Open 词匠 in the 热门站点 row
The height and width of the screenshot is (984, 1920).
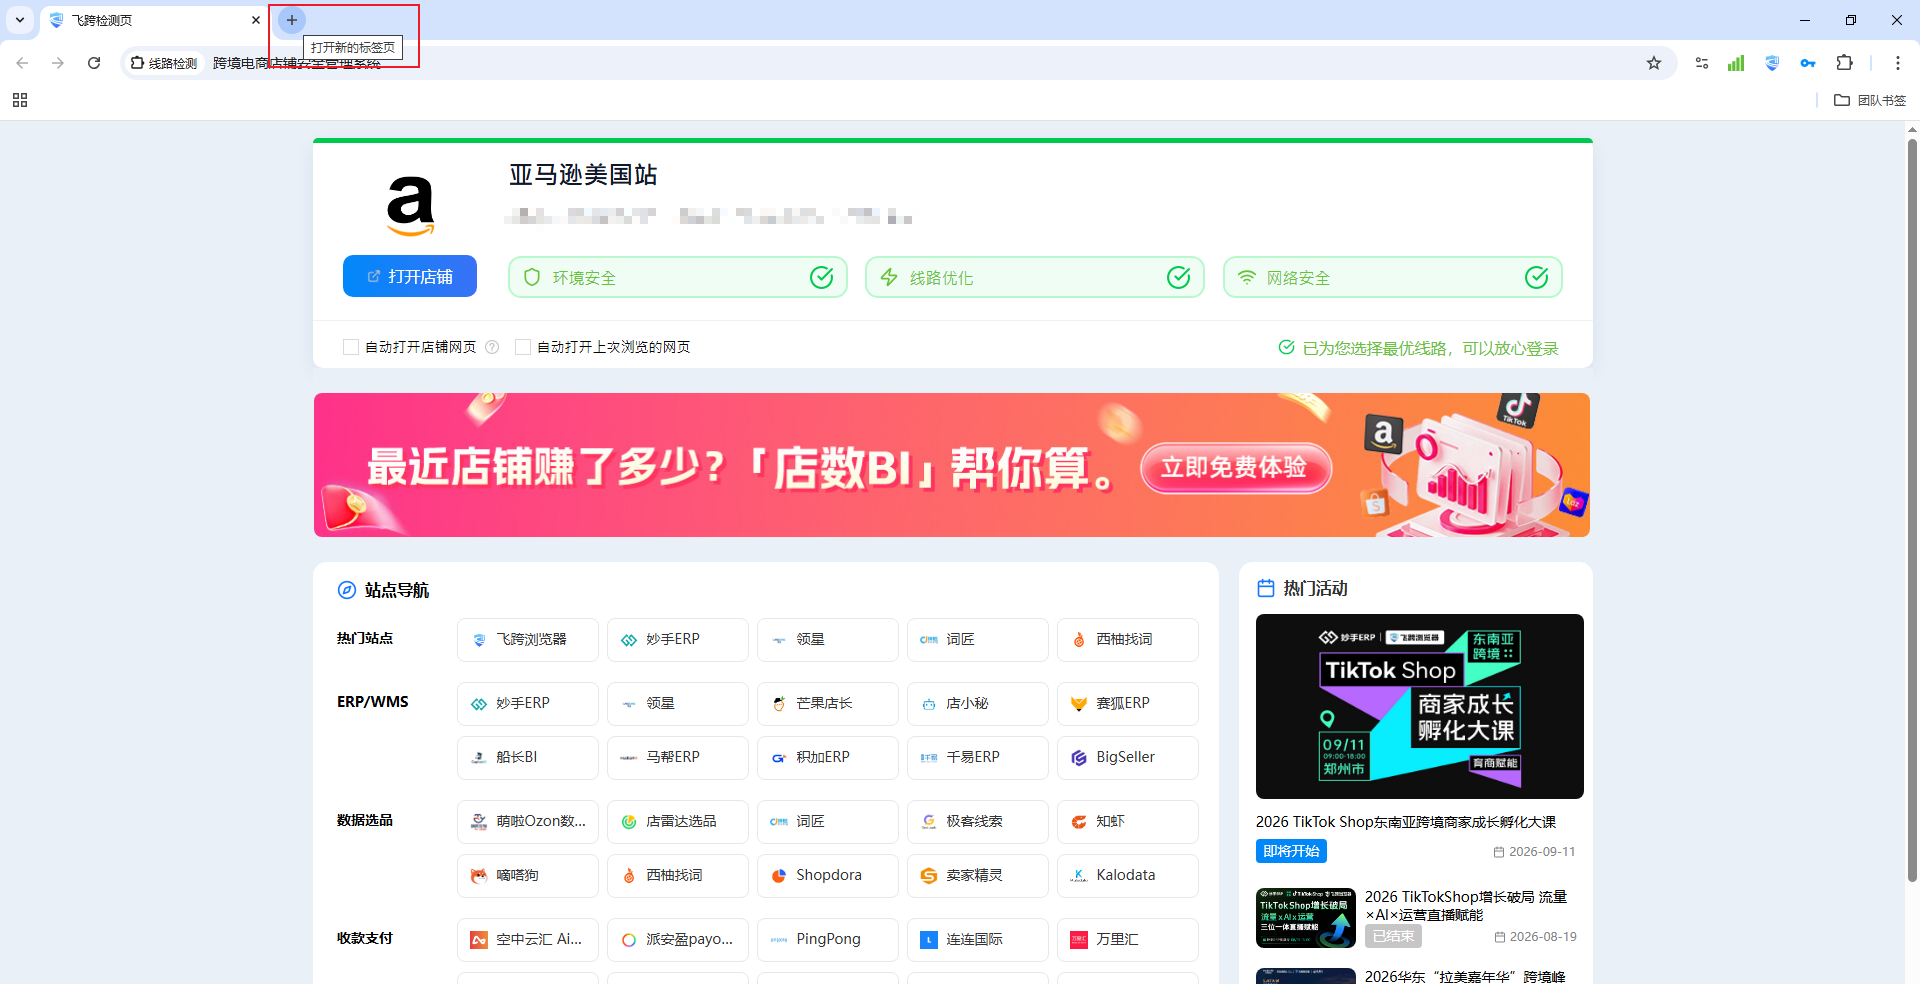pos(978,640)
